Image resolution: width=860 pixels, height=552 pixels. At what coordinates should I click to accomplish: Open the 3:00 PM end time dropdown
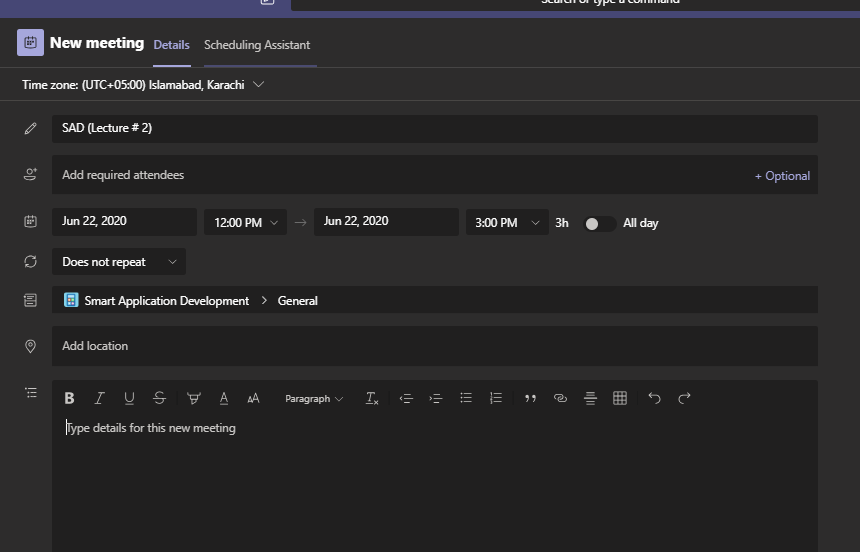507,222
